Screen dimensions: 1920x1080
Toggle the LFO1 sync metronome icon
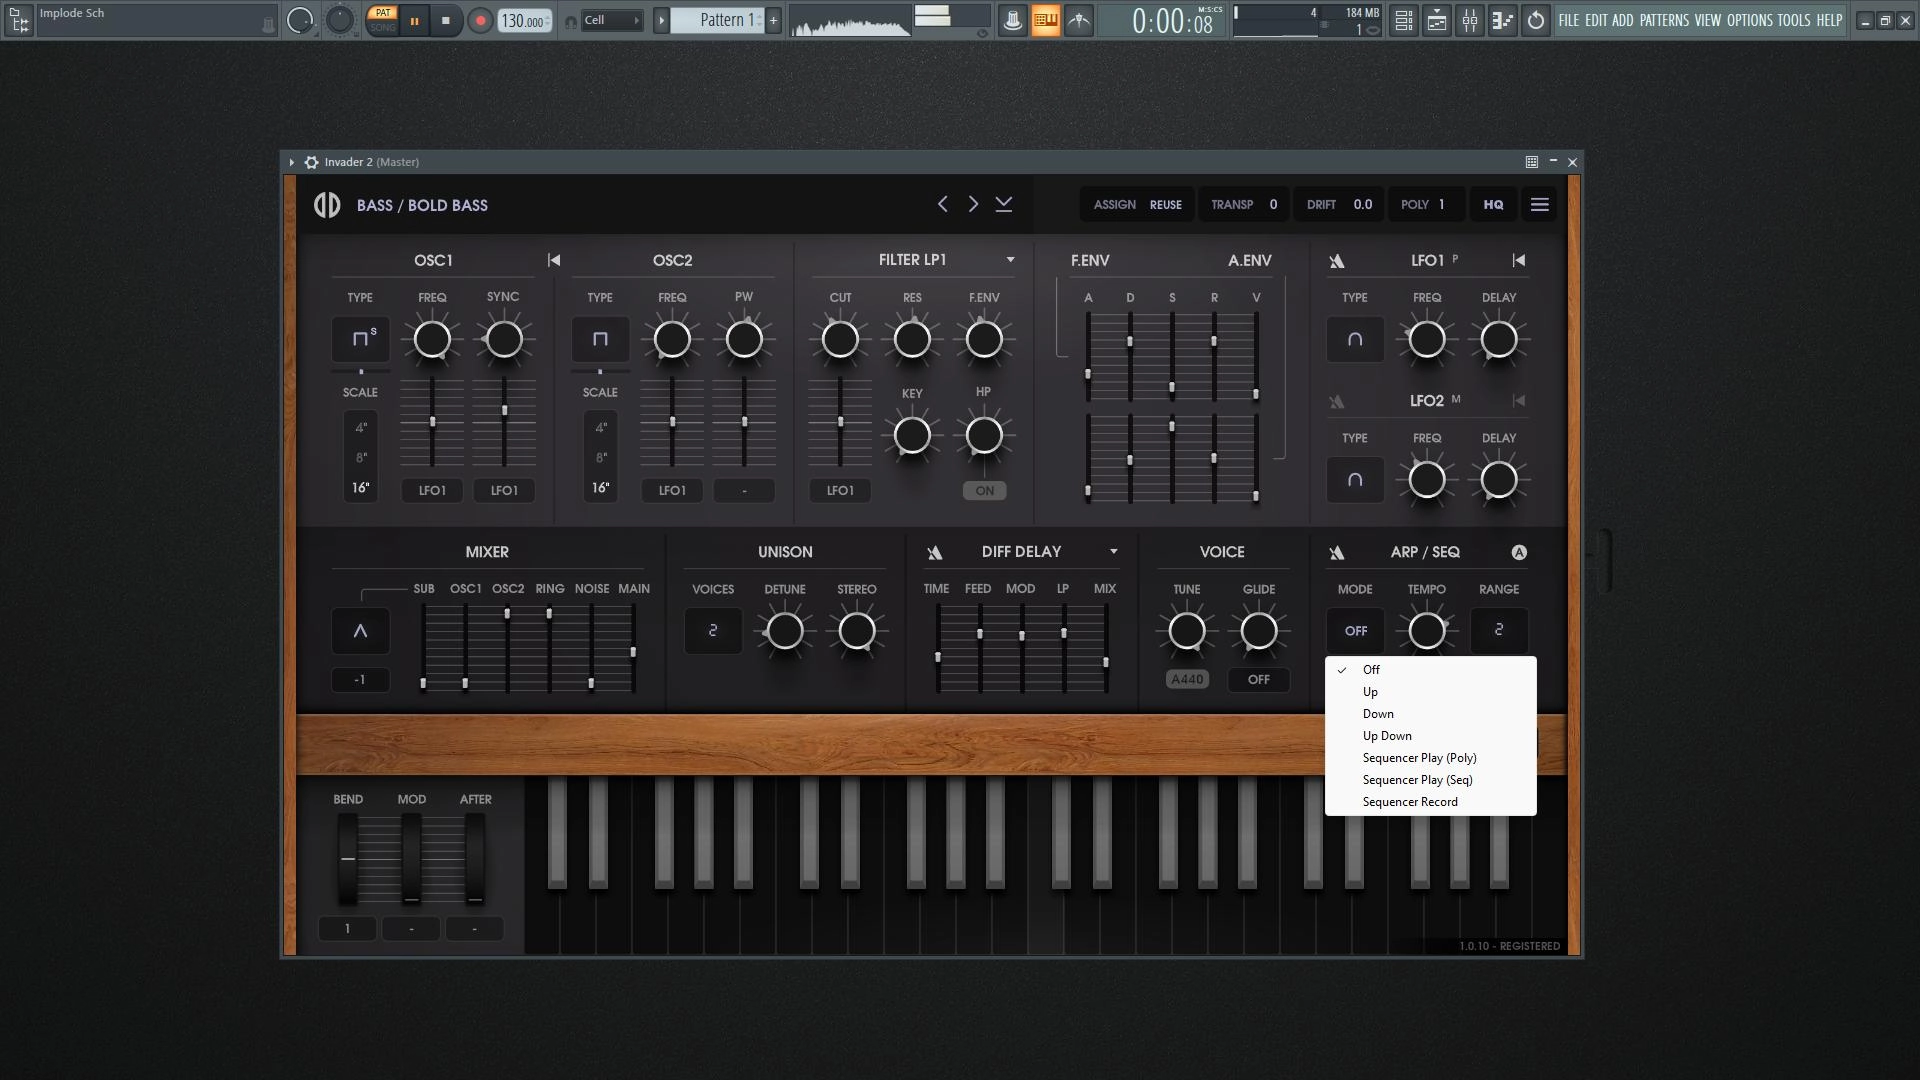tap(1337, 261)
